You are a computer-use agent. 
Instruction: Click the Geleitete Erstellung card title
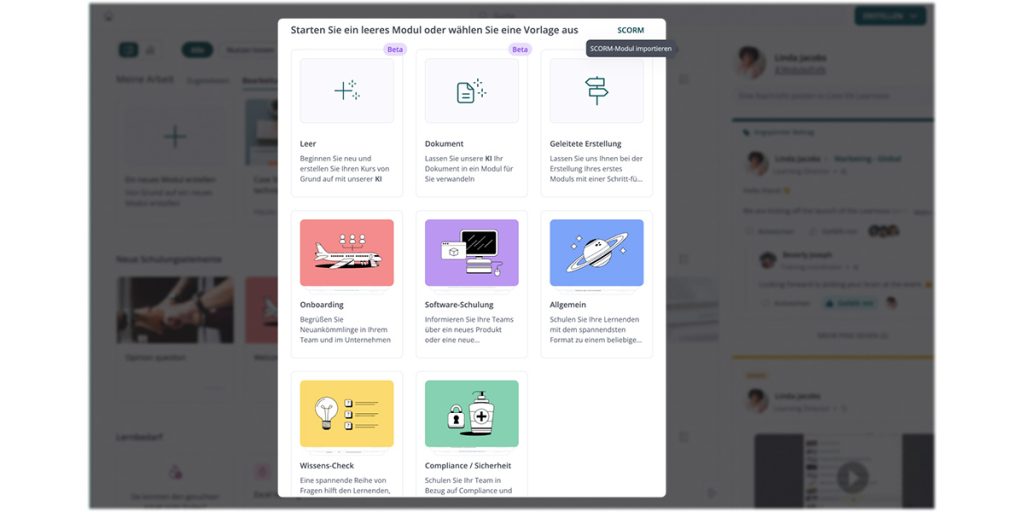(x=586, y=144)
